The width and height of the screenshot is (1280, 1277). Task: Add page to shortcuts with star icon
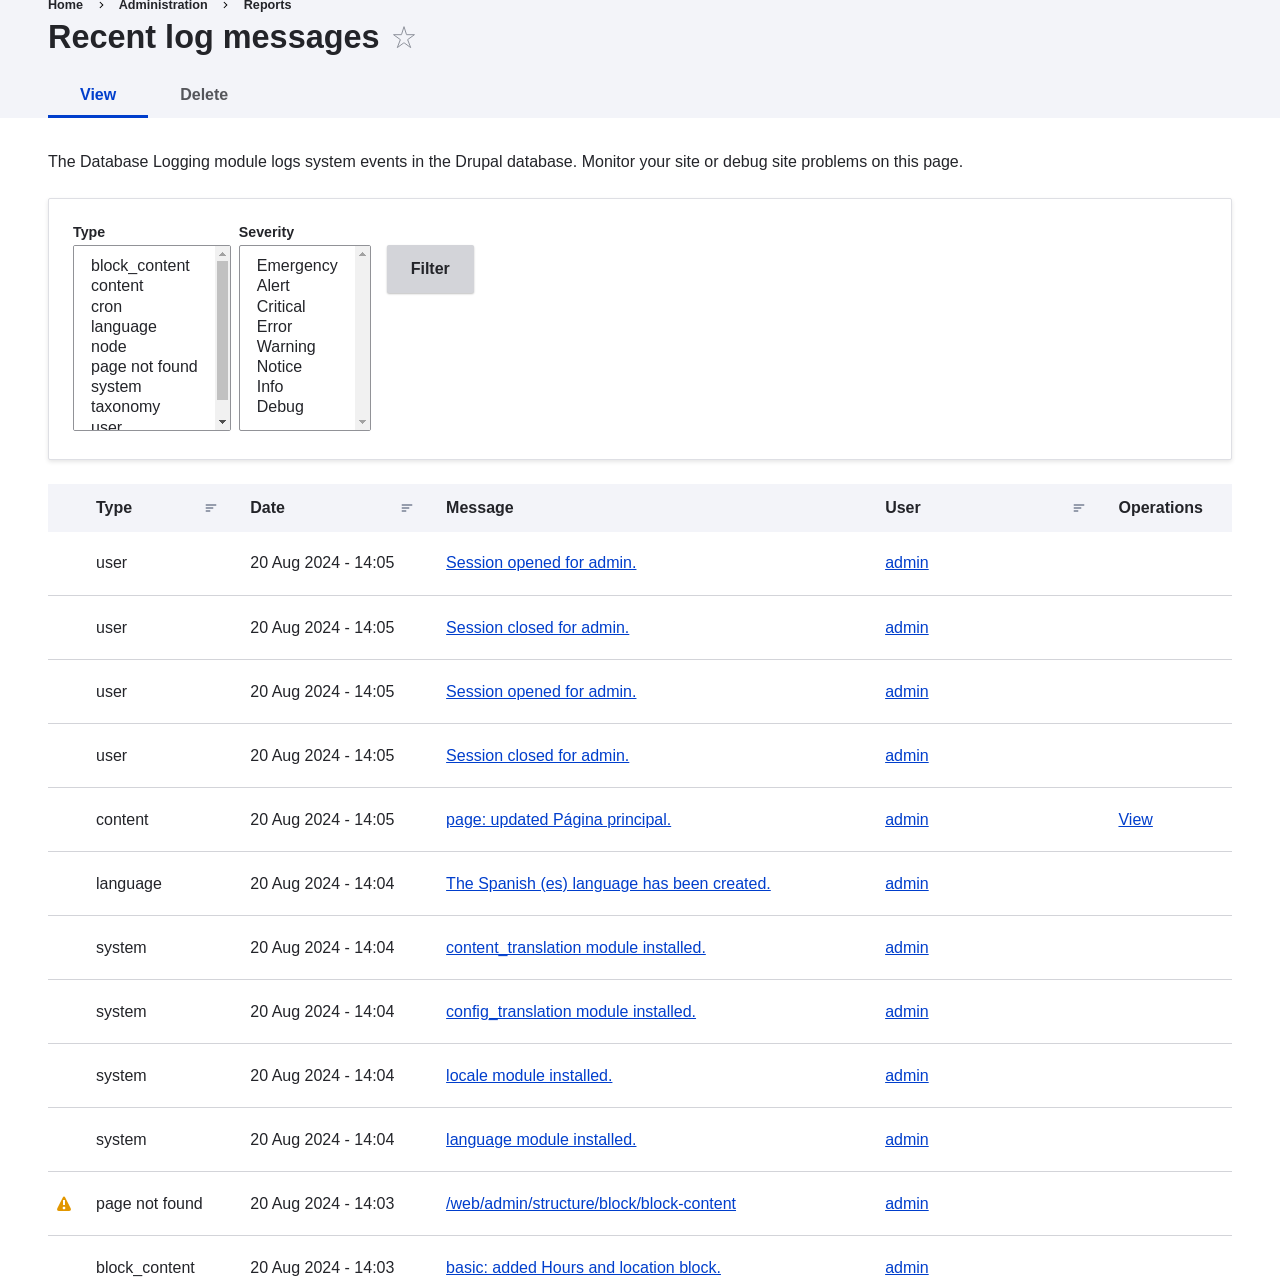(404, 38)
